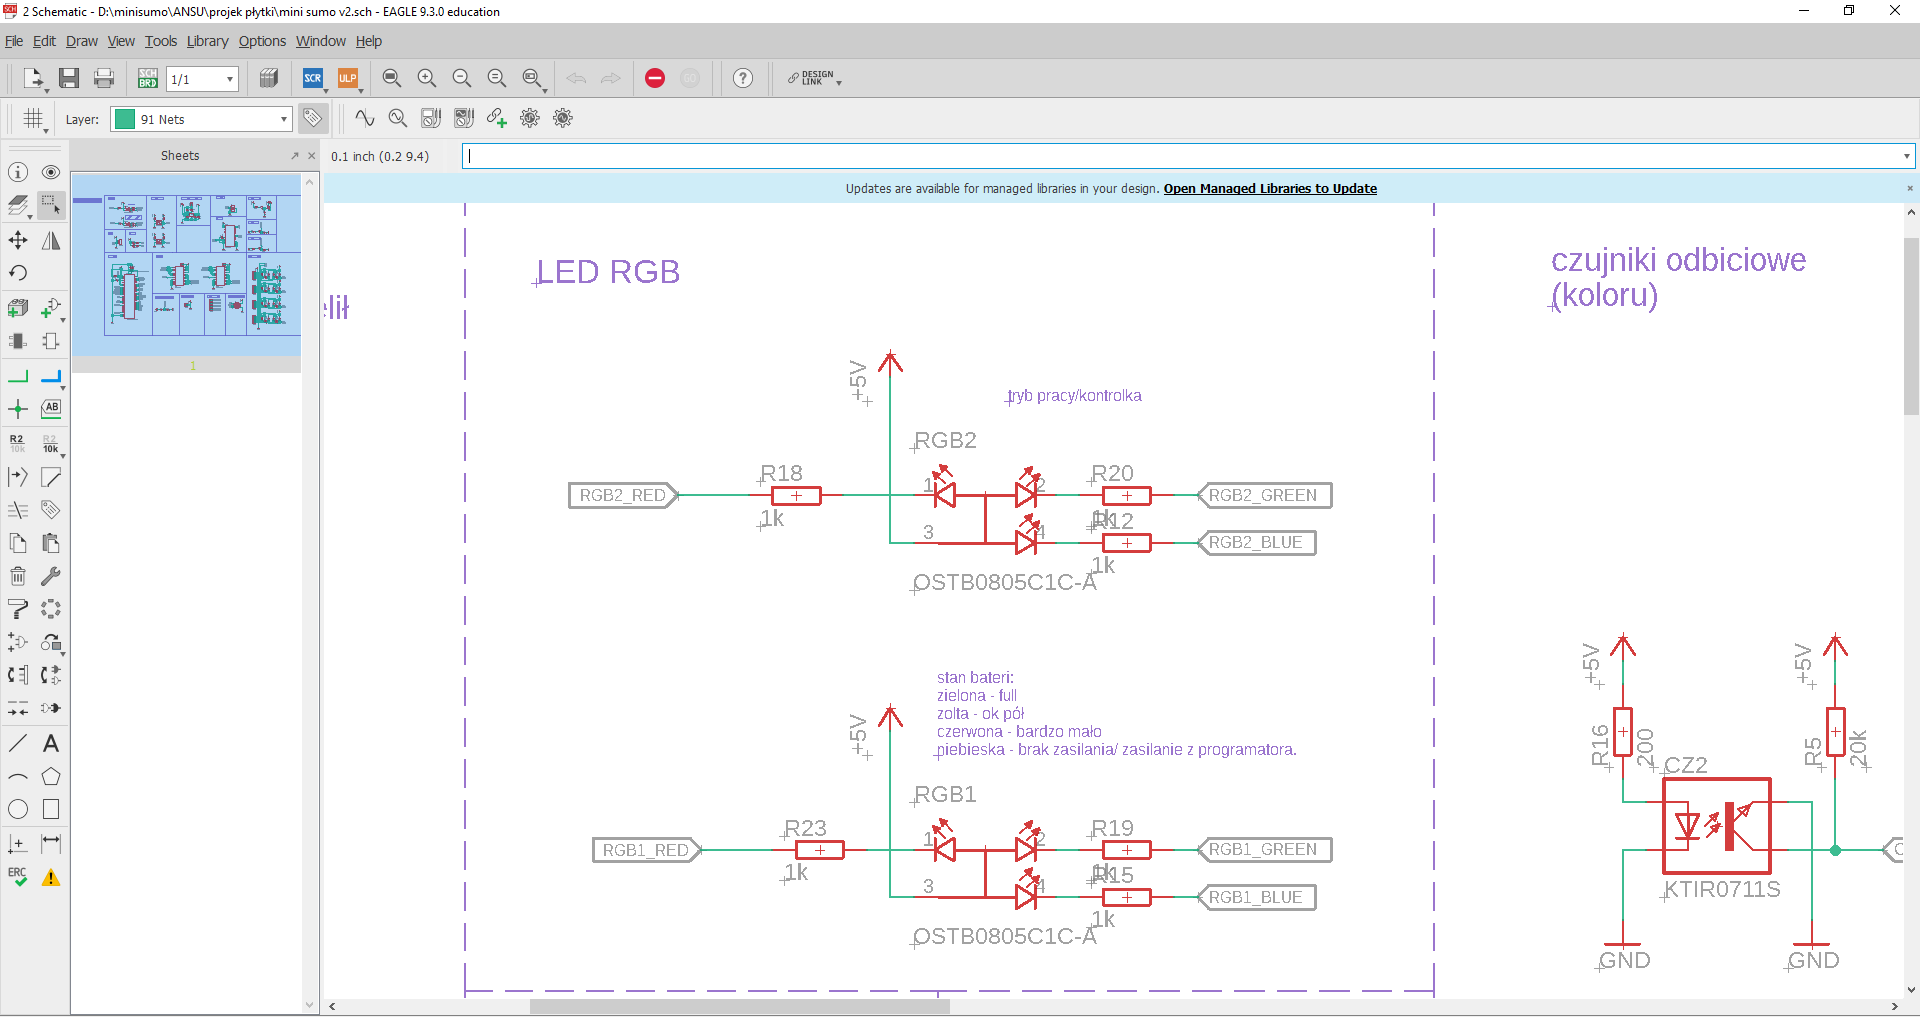Select the Line drawing tool

pyautogui.click(x=18, y=744)
